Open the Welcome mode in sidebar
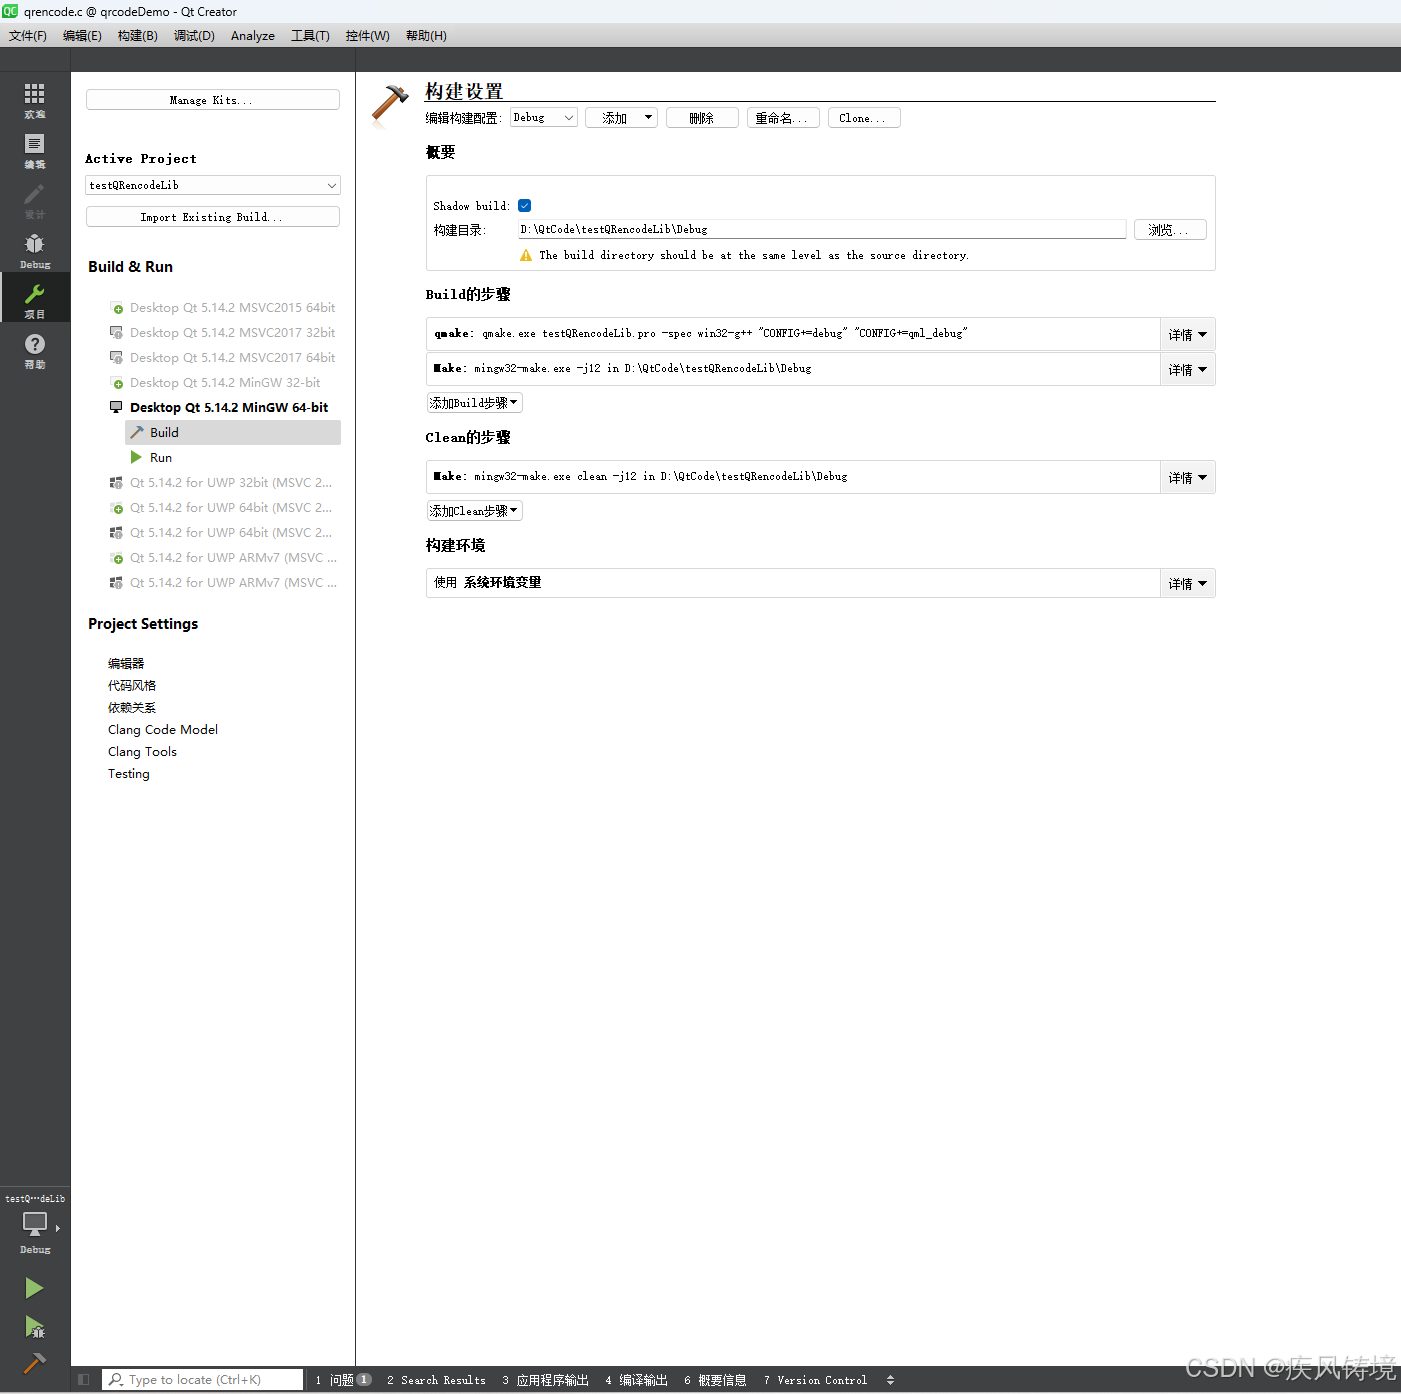Screen dimensions: 1401x1394 tap(35, 99)
